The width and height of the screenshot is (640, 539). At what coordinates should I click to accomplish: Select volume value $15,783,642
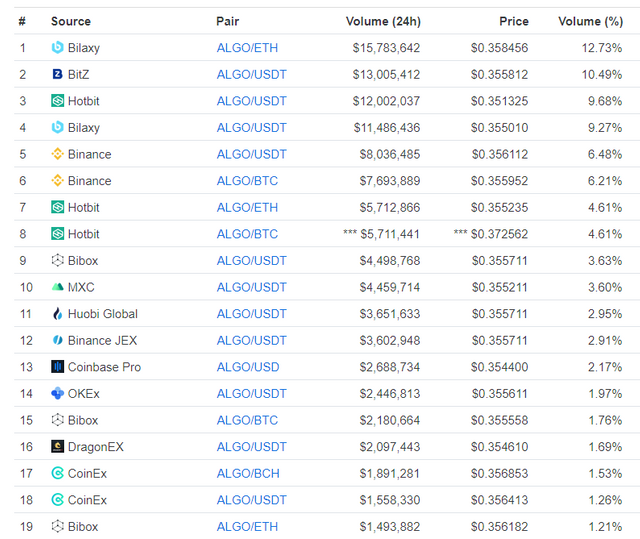pos(386,48)
